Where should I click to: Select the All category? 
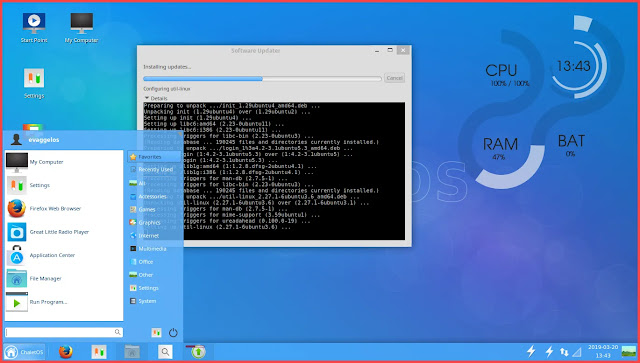coord(154,184)
